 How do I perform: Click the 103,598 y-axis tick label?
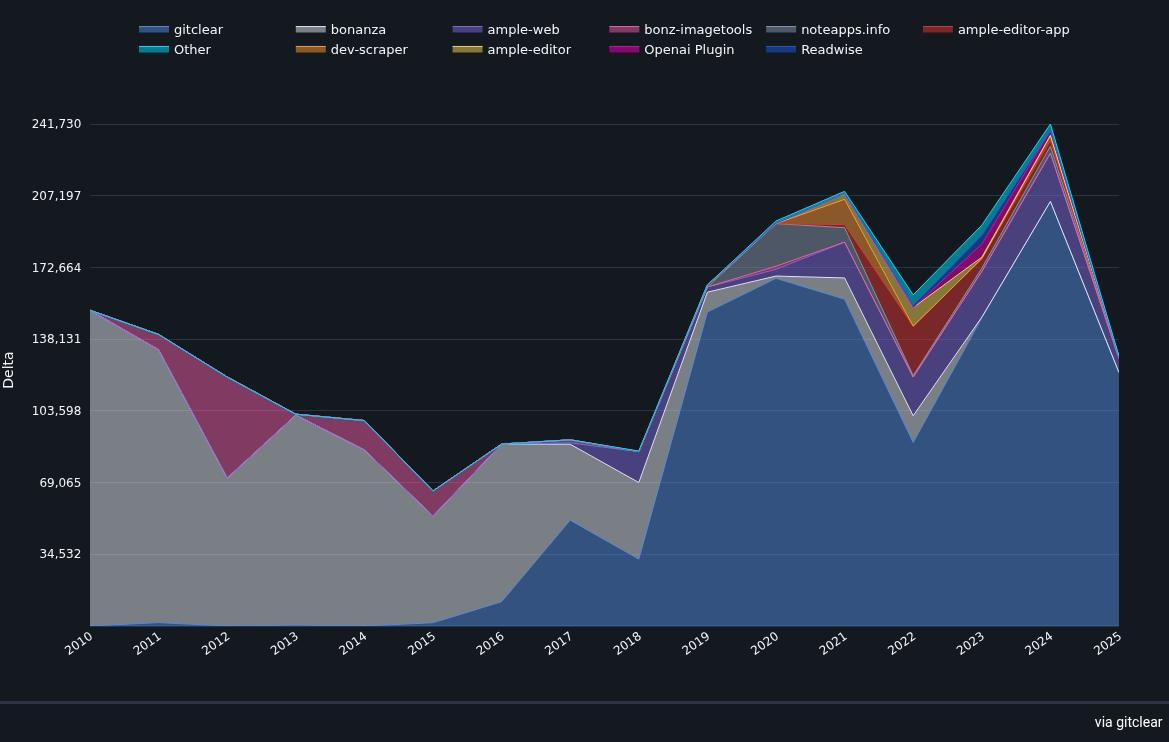pos(56,411)
